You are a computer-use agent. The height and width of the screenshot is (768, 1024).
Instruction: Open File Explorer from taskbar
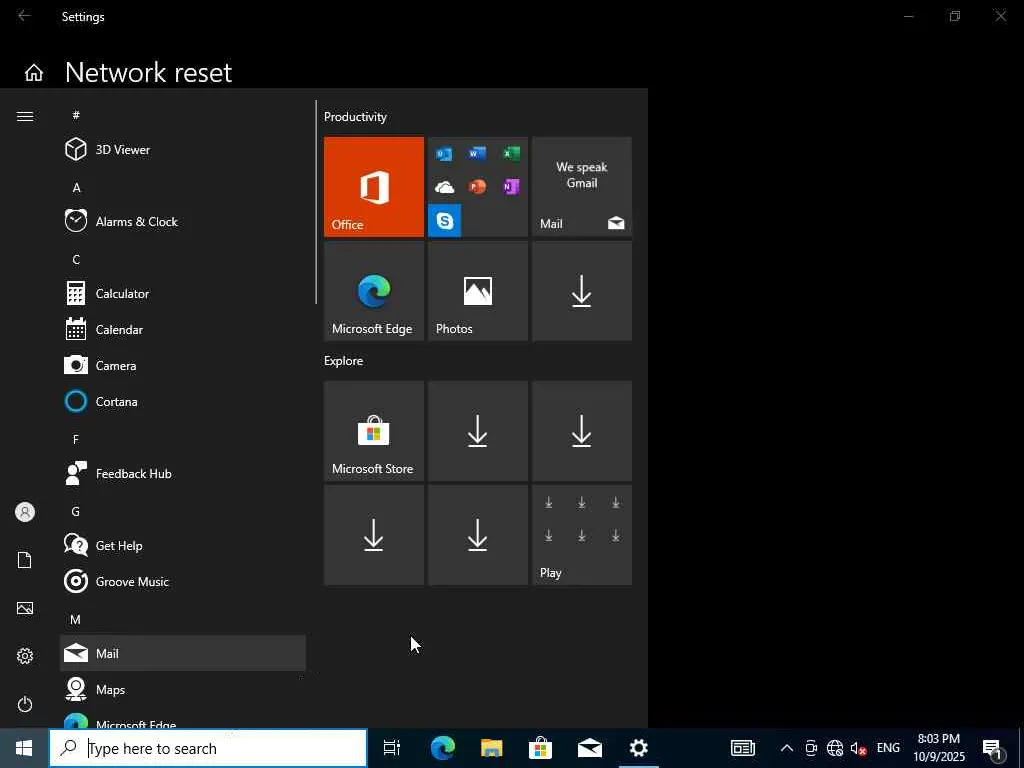click(x=492, y=748)
